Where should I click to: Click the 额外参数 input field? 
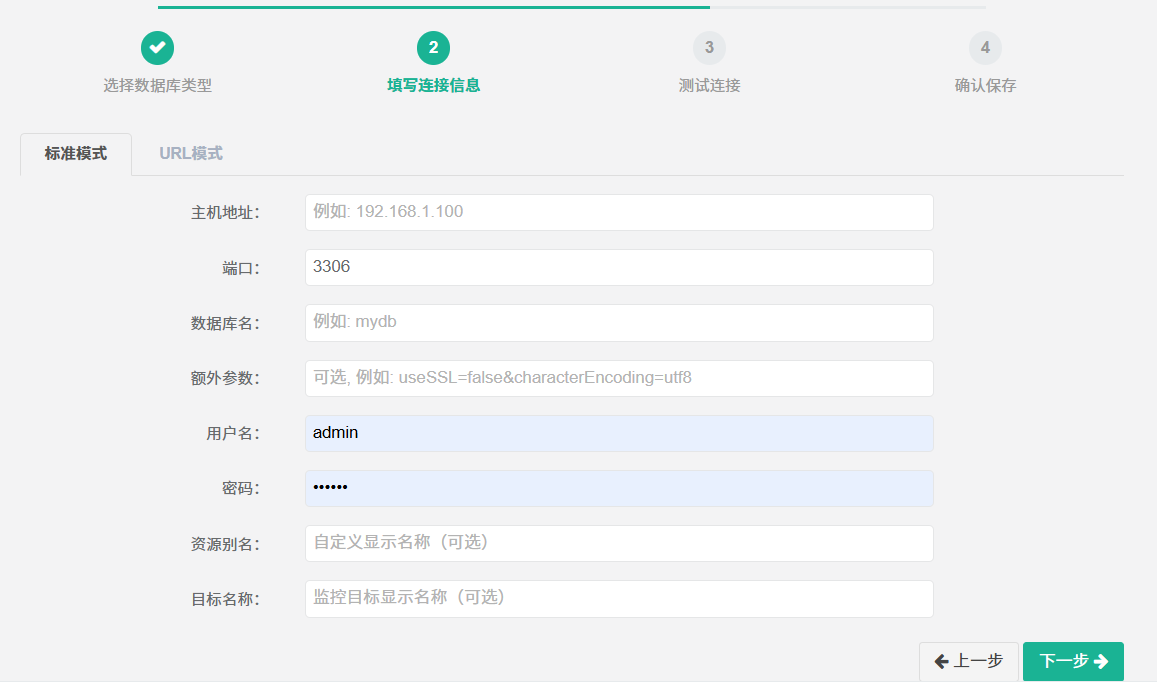click(x=619, y=378)
